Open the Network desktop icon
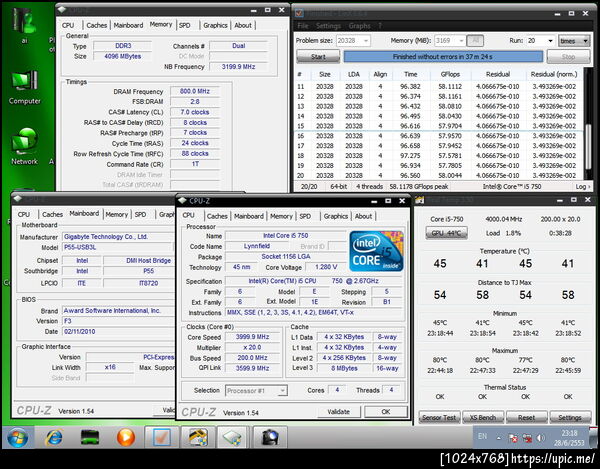Screen dimensions: 600x469 24,147
